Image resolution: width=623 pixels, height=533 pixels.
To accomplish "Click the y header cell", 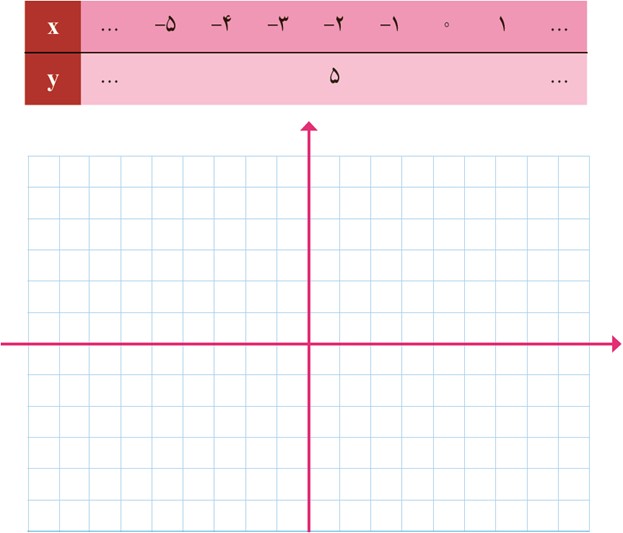I will pos(53,79).
